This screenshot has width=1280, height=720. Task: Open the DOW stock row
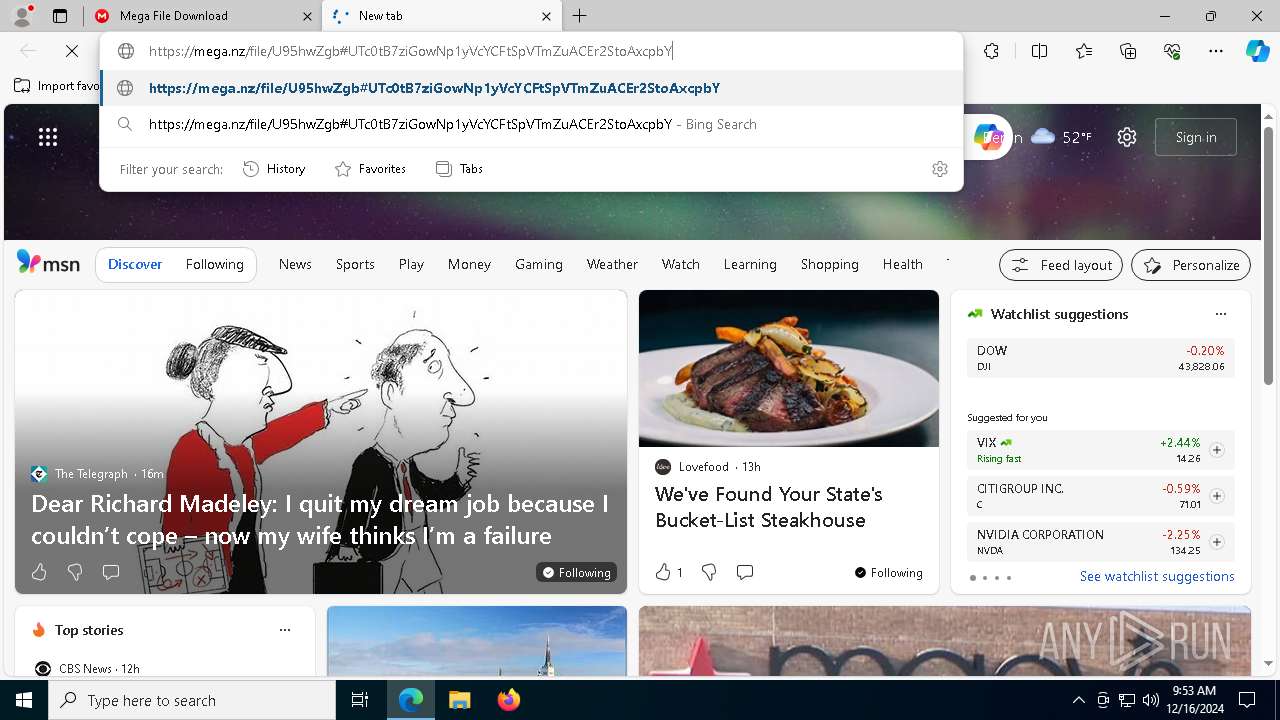pos(1101,358)
